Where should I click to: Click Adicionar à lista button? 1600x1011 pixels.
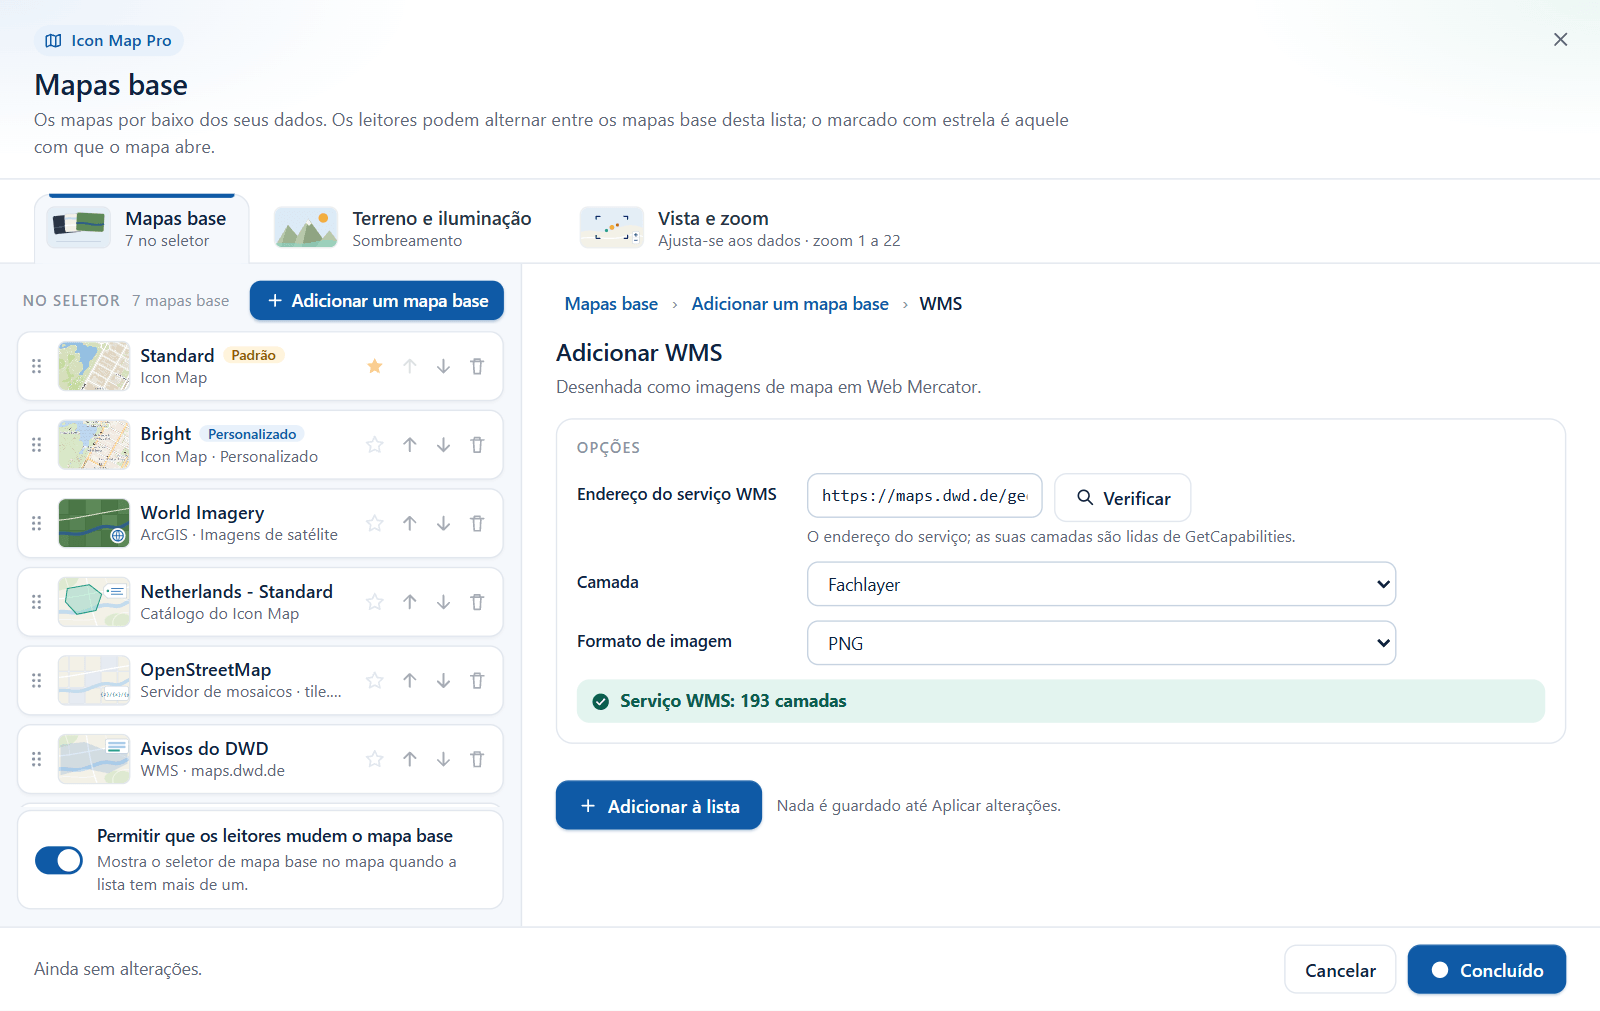[659, 806]
